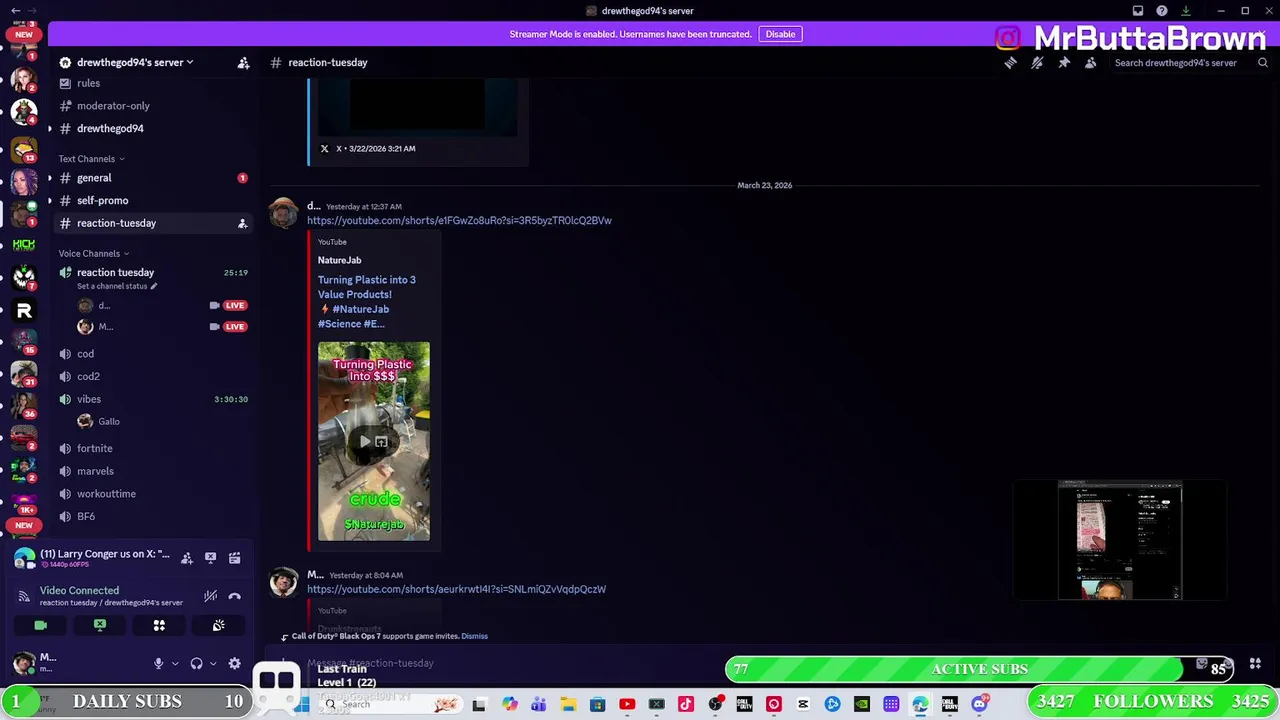
Task: Join the BF6 voice channel
Action: coord(86,517)
